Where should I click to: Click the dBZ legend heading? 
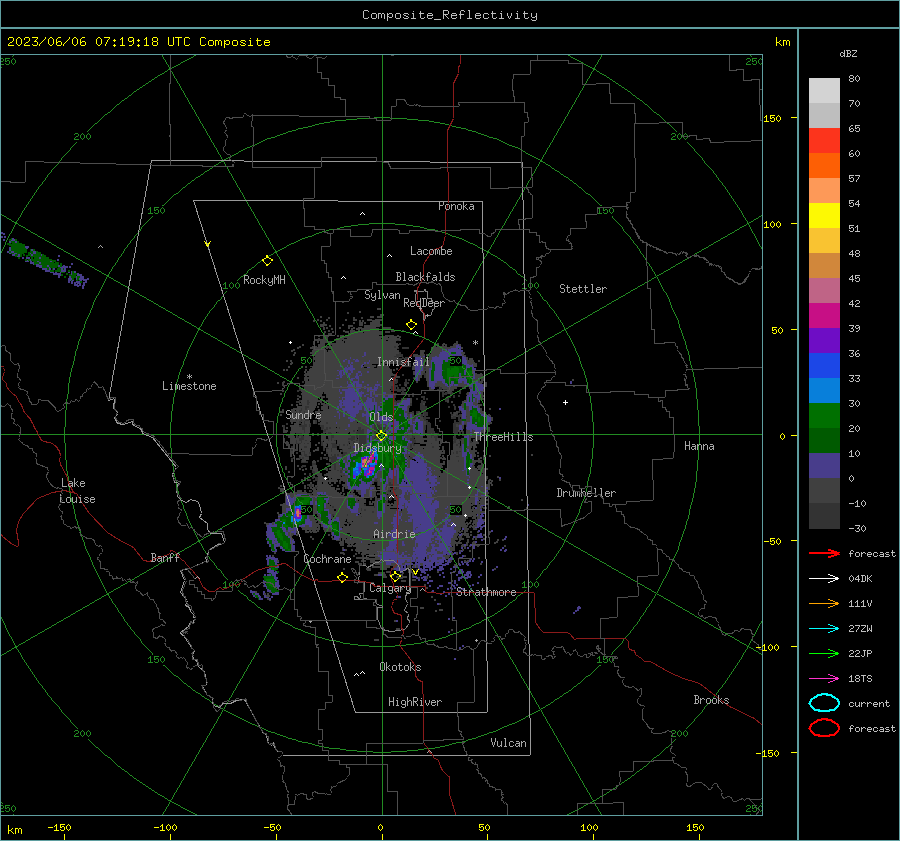click(848, 54)
